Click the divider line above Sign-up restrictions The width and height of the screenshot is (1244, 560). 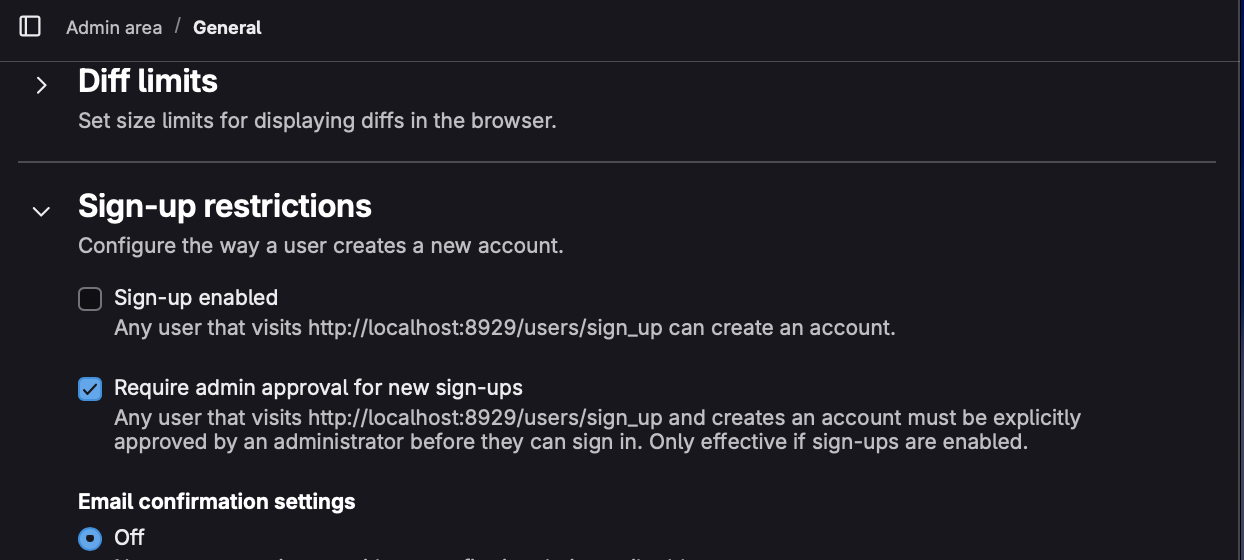coord(617,162)
